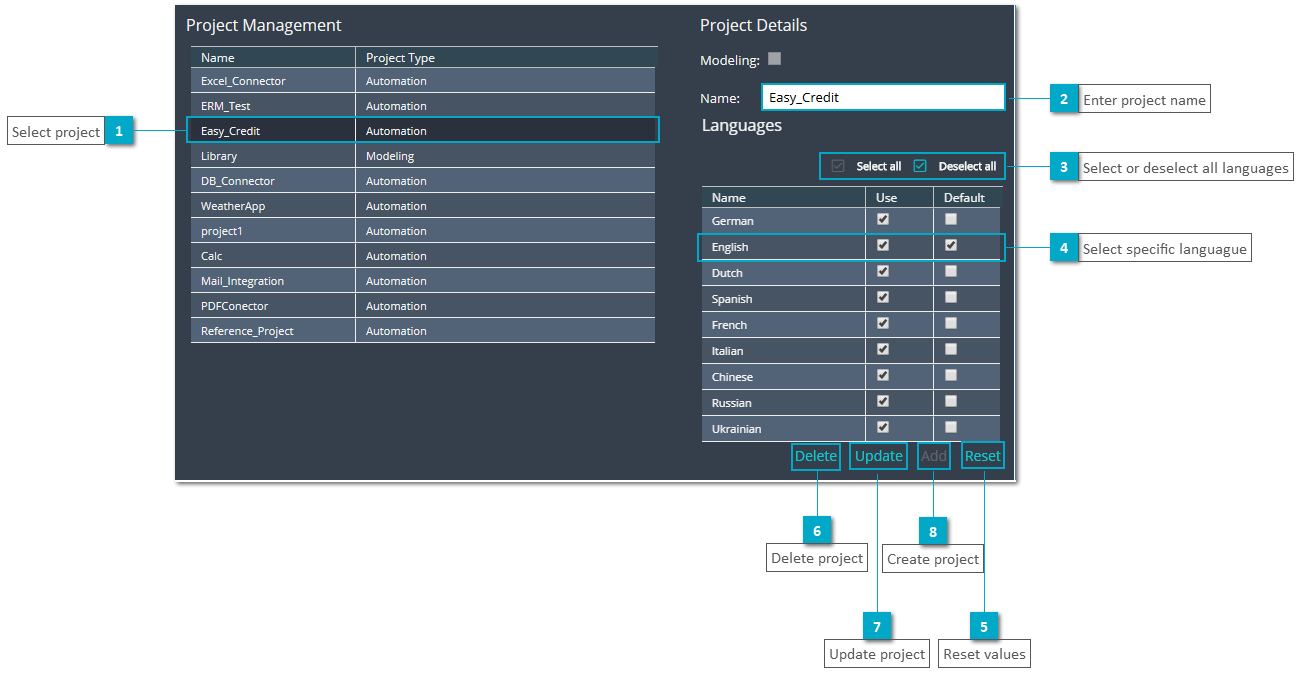Click the Russian language name

(x=732, y=403)
